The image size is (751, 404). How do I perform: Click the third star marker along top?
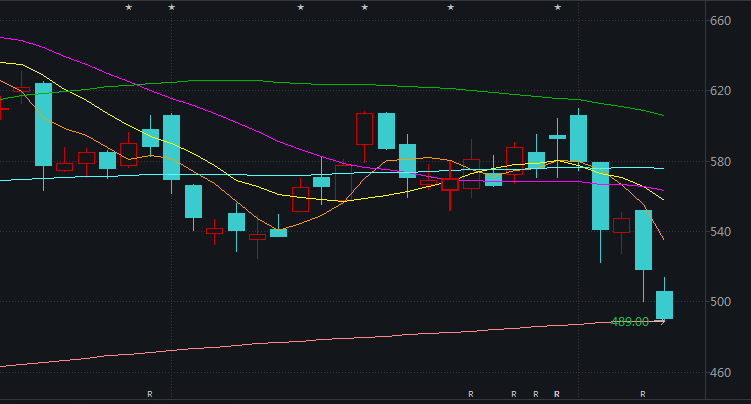click(300, 8)
